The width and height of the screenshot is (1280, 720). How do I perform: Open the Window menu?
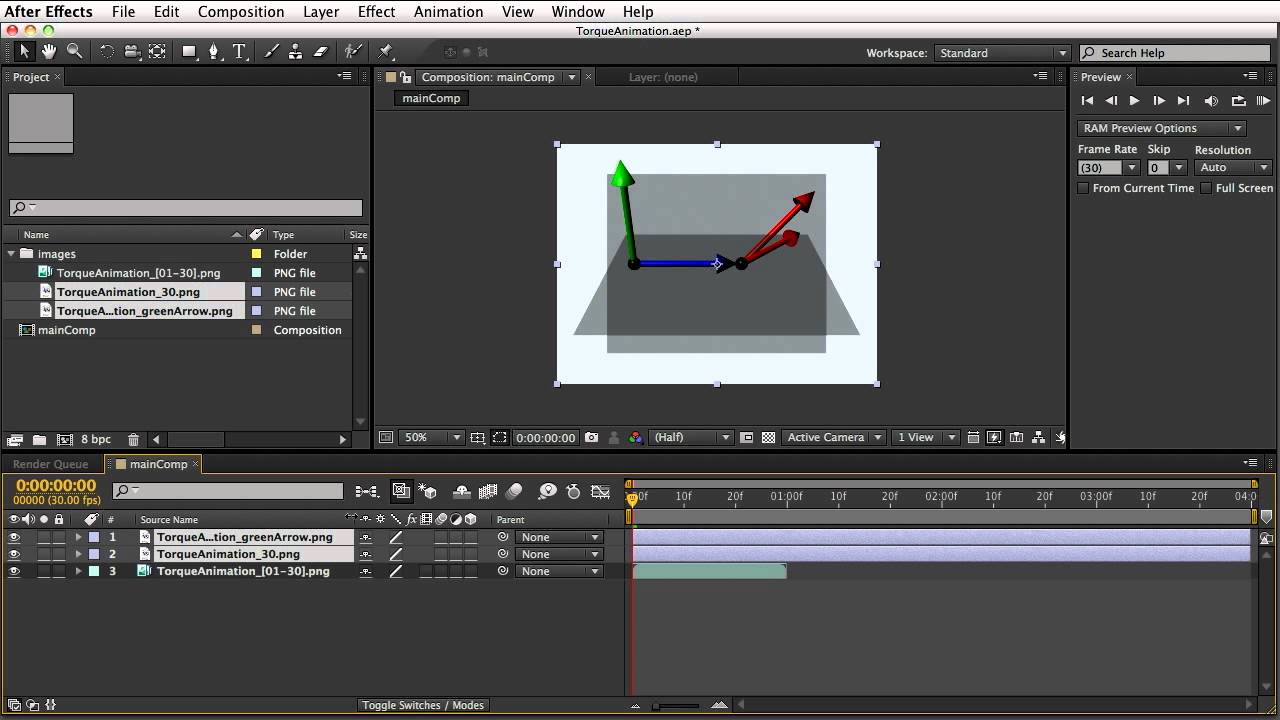pyautogui.click(x=578, y=11)
